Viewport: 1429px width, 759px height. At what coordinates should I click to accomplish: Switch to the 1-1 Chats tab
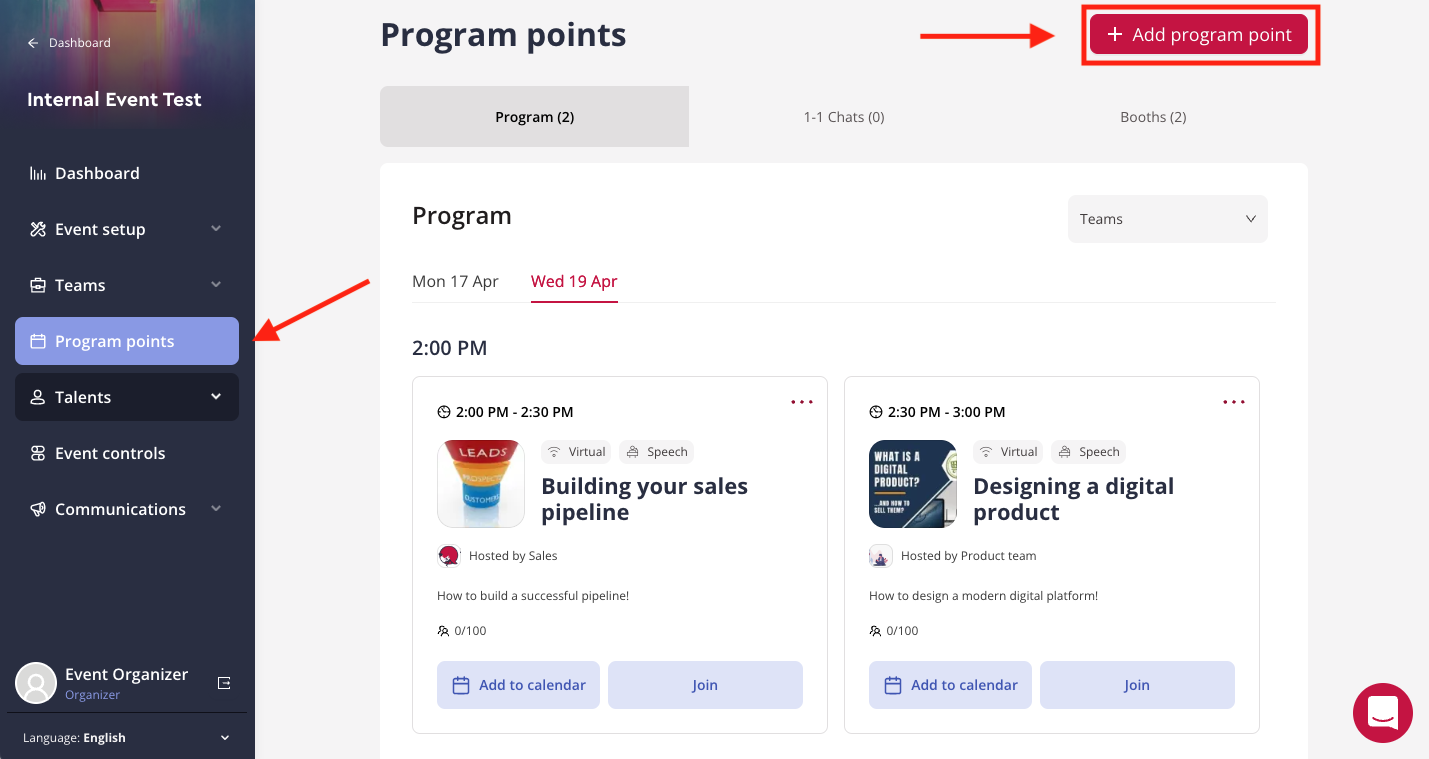(844, 117)
